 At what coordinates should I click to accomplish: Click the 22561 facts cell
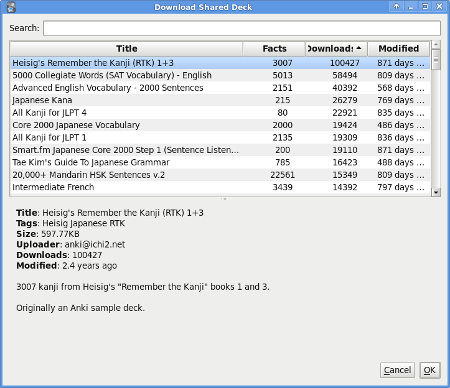(282, 175)
